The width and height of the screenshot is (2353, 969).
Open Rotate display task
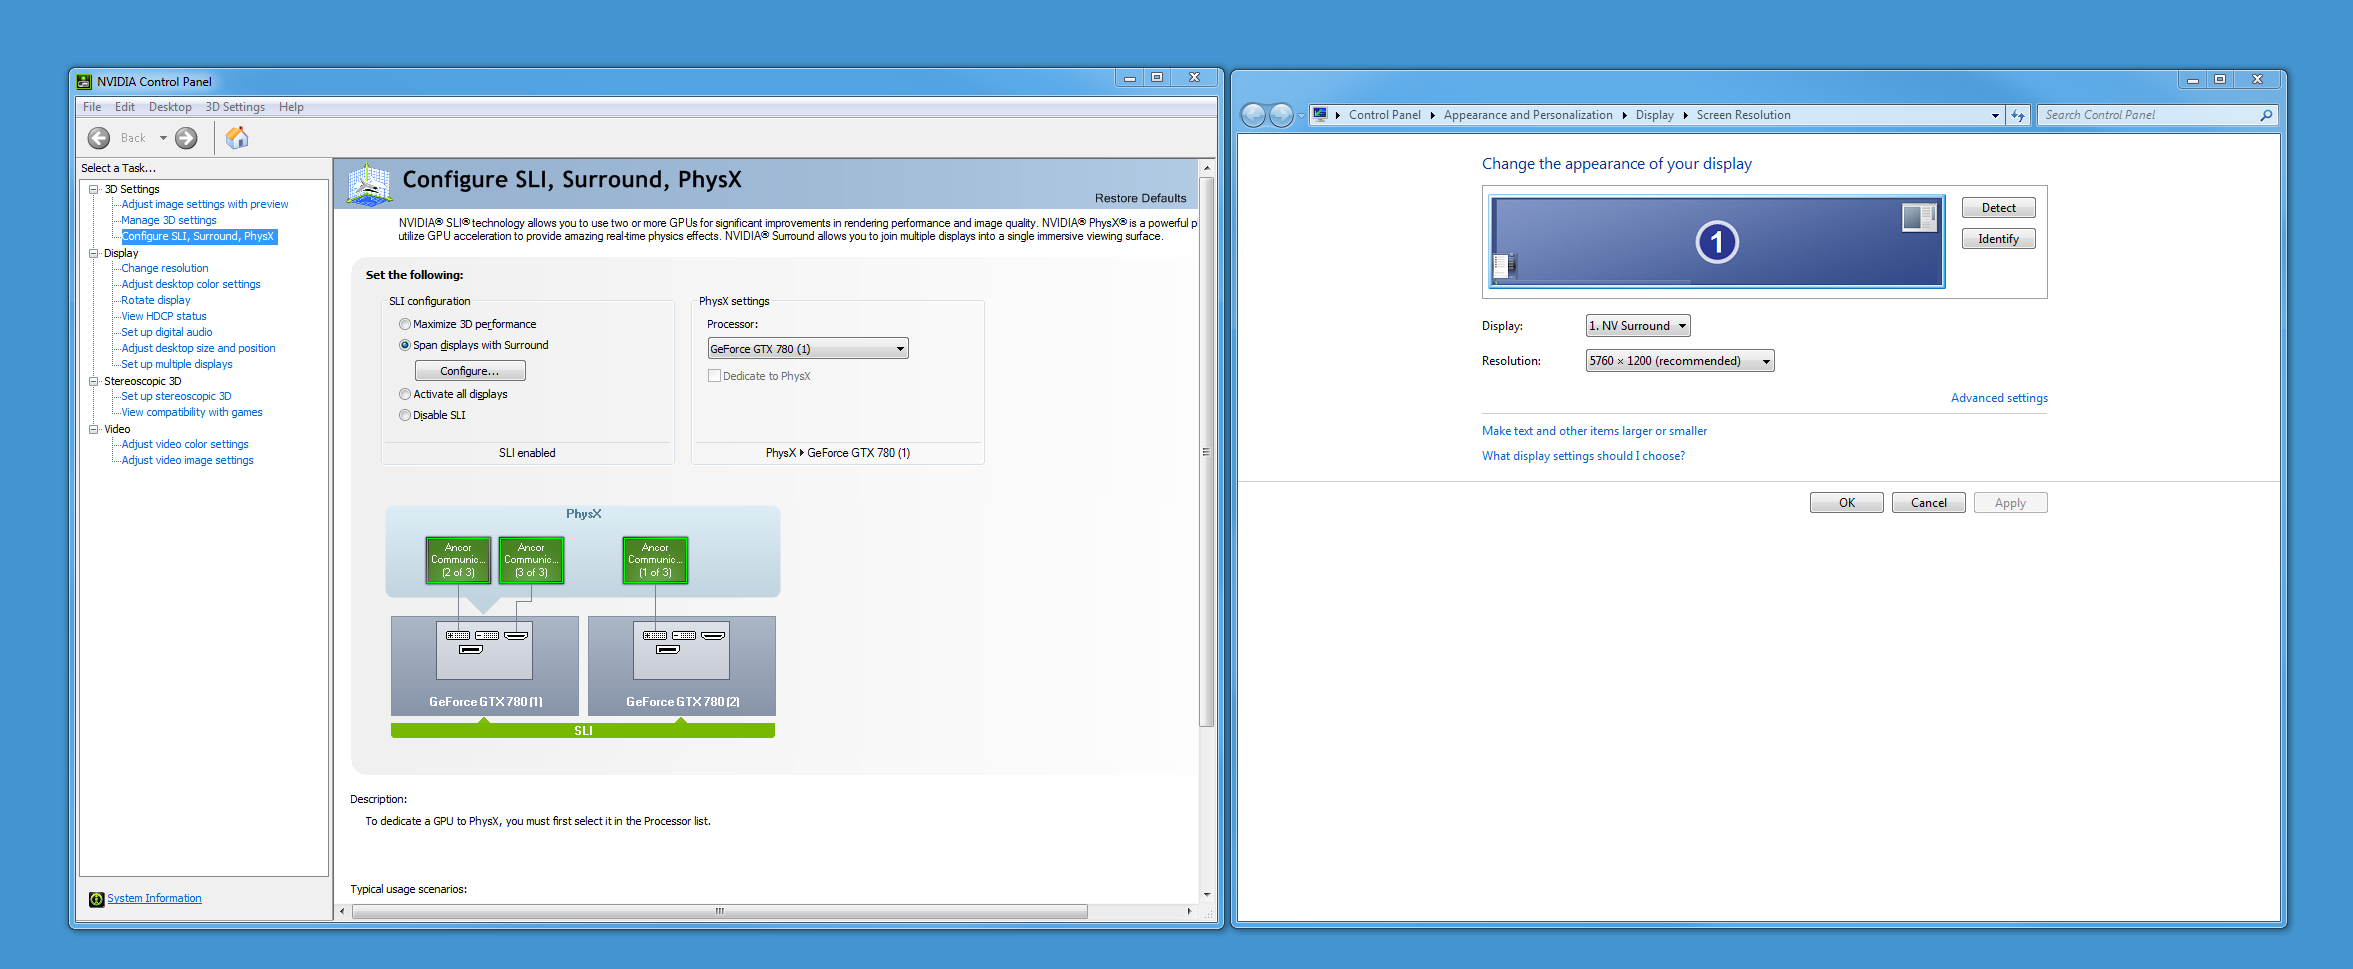point(156,300)
